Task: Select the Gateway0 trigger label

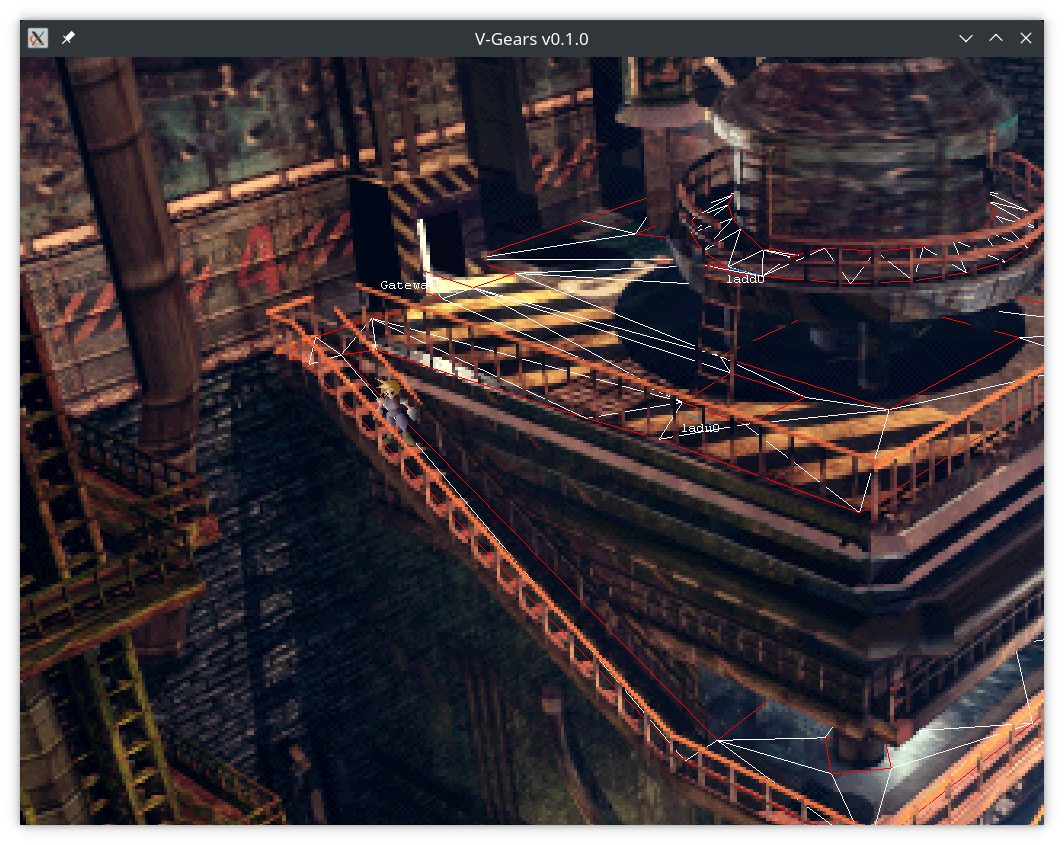Action: coord(412,285)
